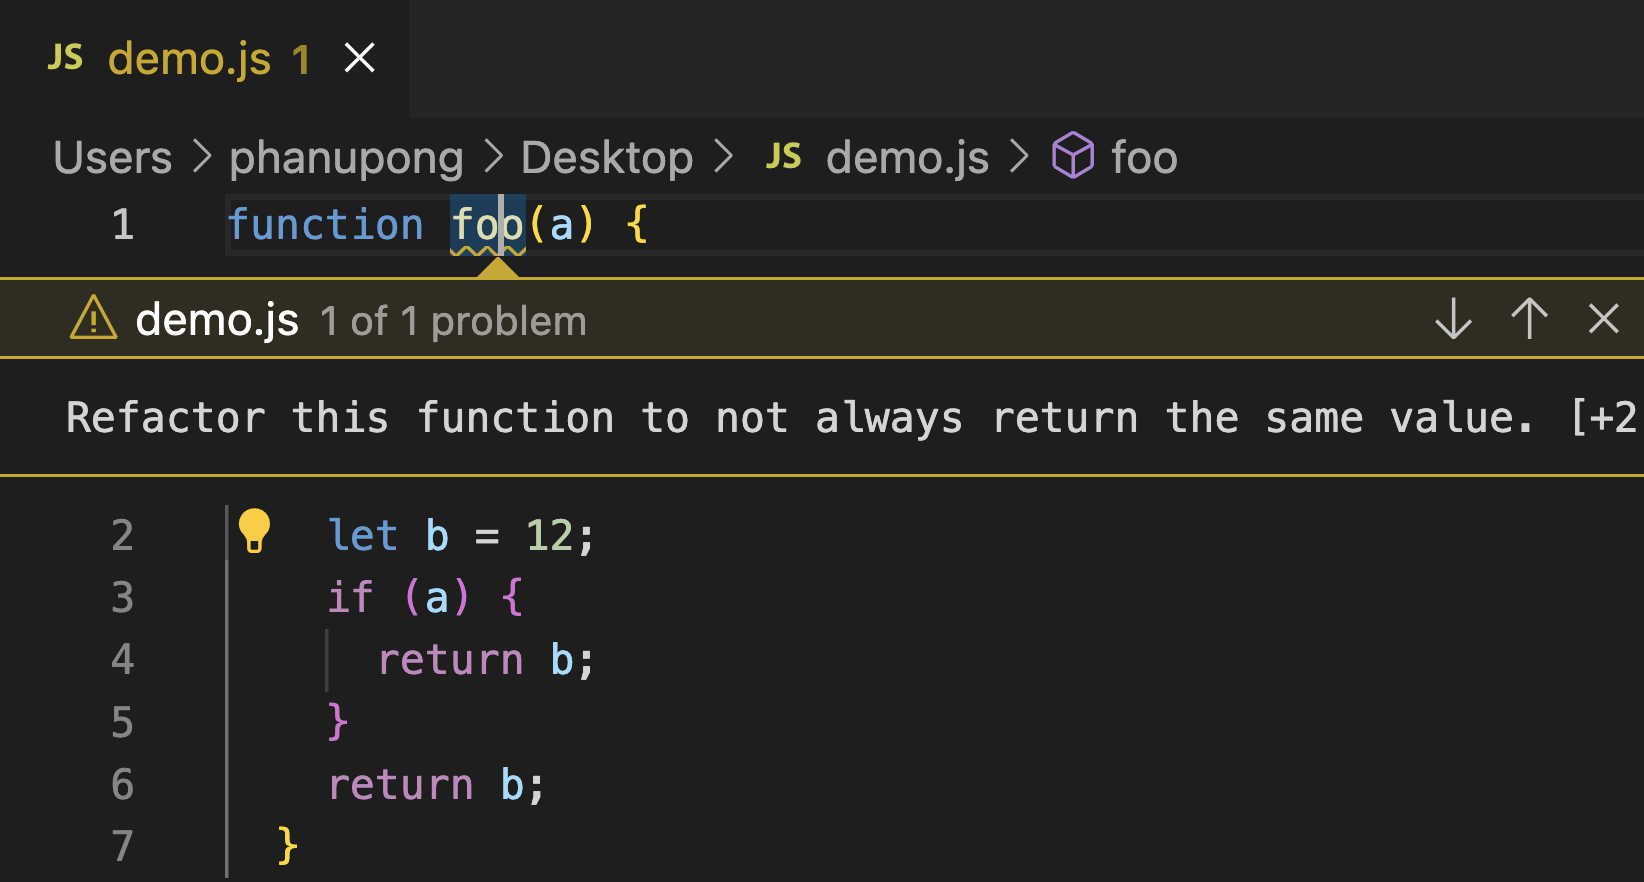Click return statement on line 6
The height and width of the screenshot is (882, 1644).
[436, 785]
